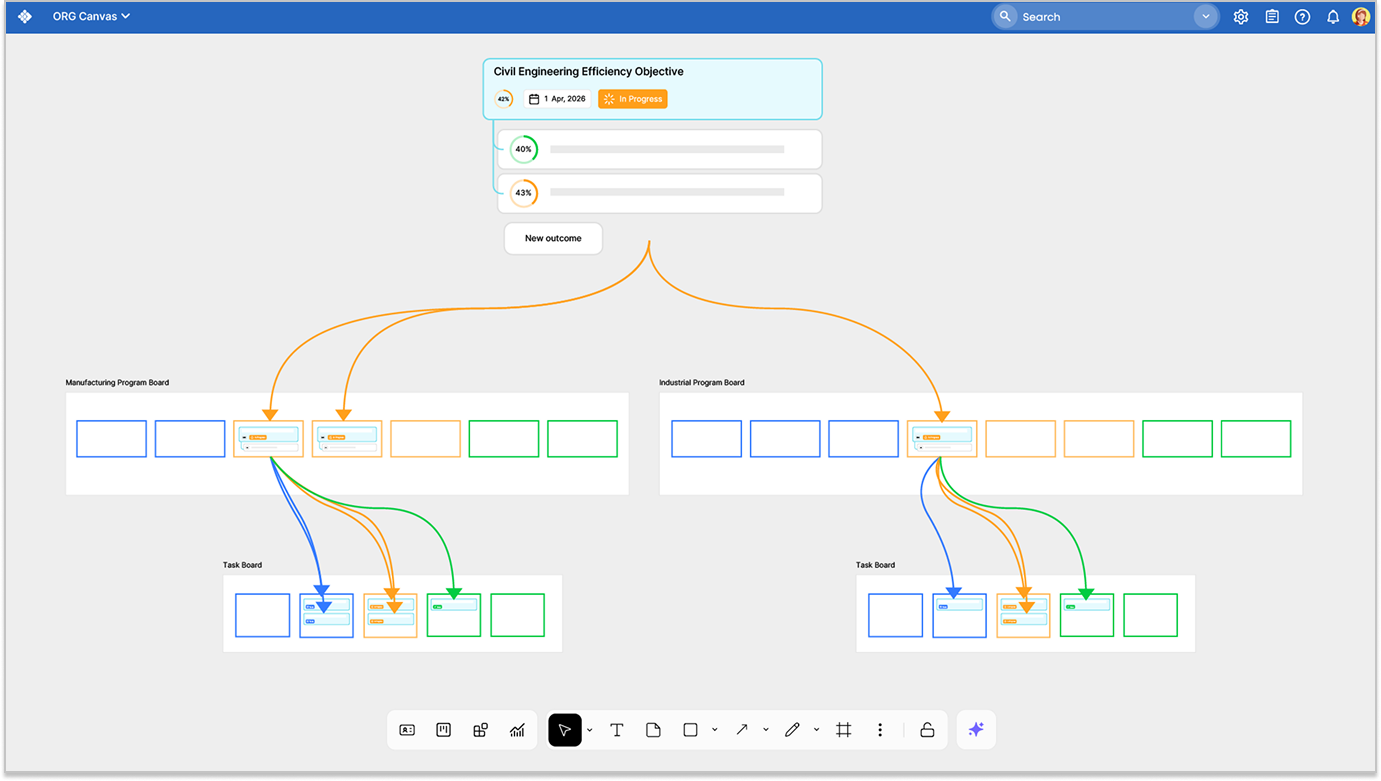Click the app logo in the top bar
Viewport: 1381px width, 781px height.
tap(25, 17)
